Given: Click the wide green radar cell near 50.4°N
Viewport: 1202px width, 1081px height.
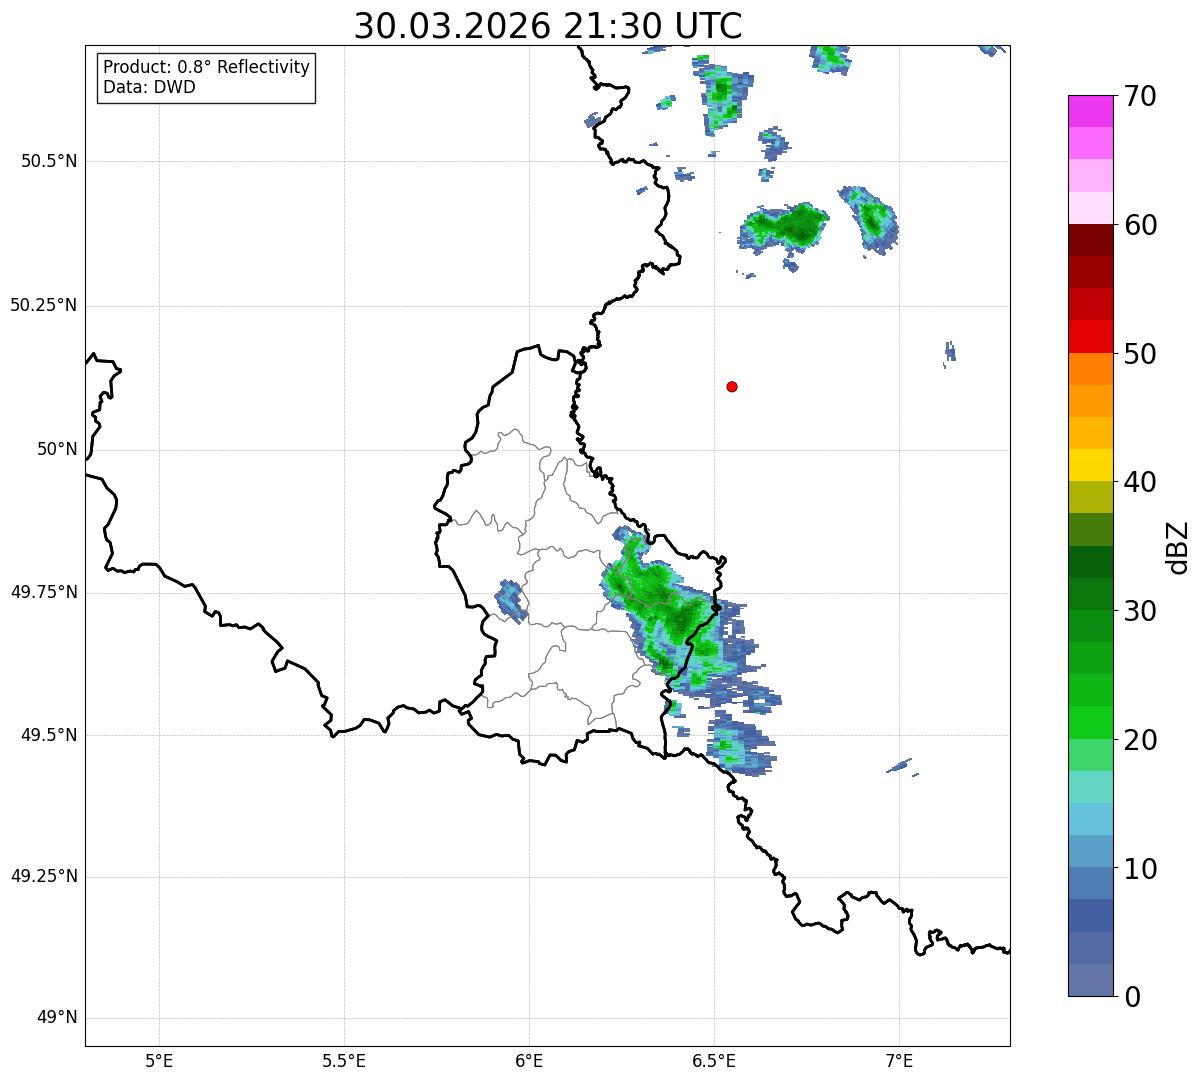Looking at the screenshot, I should [x=785, y=228].
